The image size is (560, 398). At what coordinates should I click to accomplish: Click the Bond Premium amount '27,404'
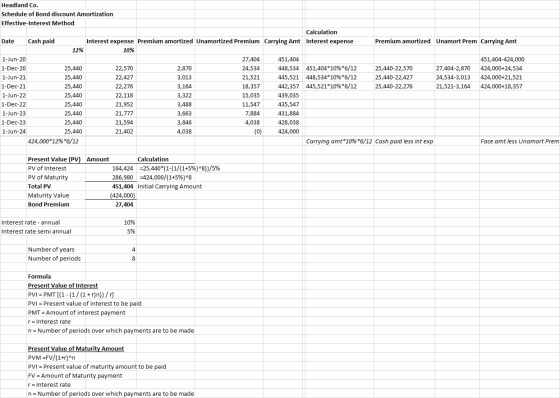pos(125,204)
